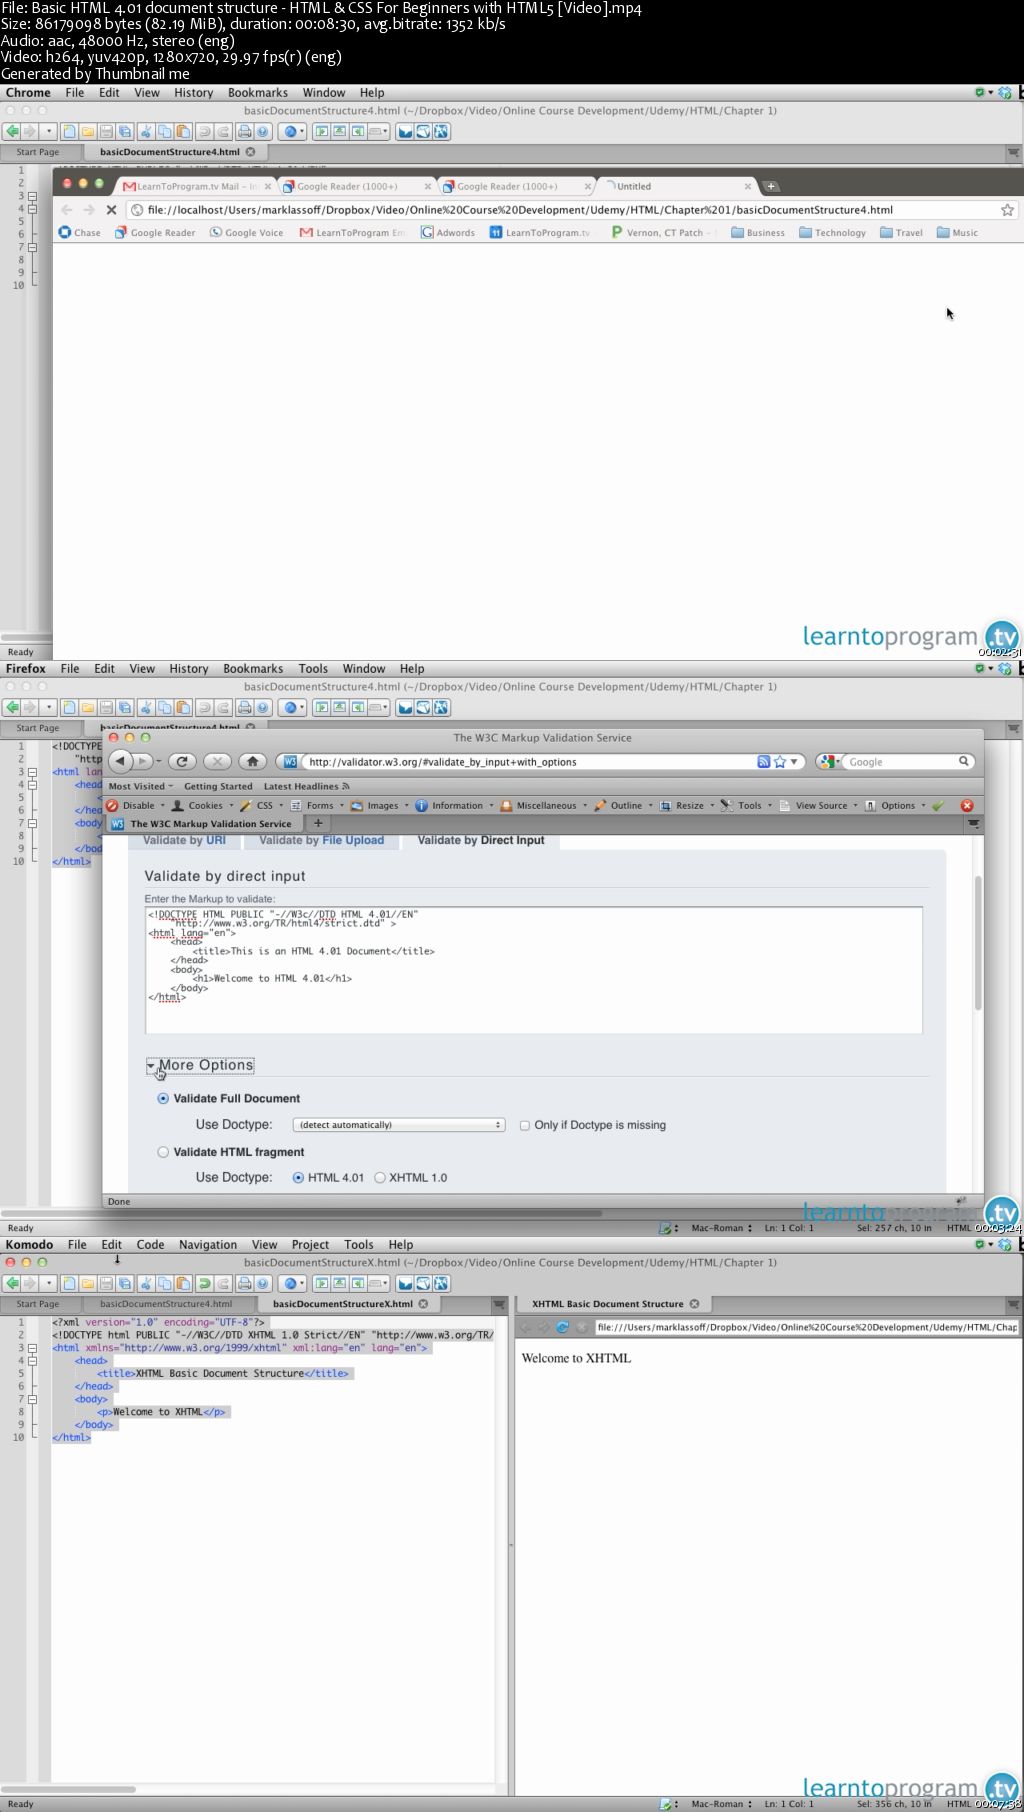The width and height of the screenshot is (1024, 1812).
Task: Collapse the More Options section
Action: 201,1065
